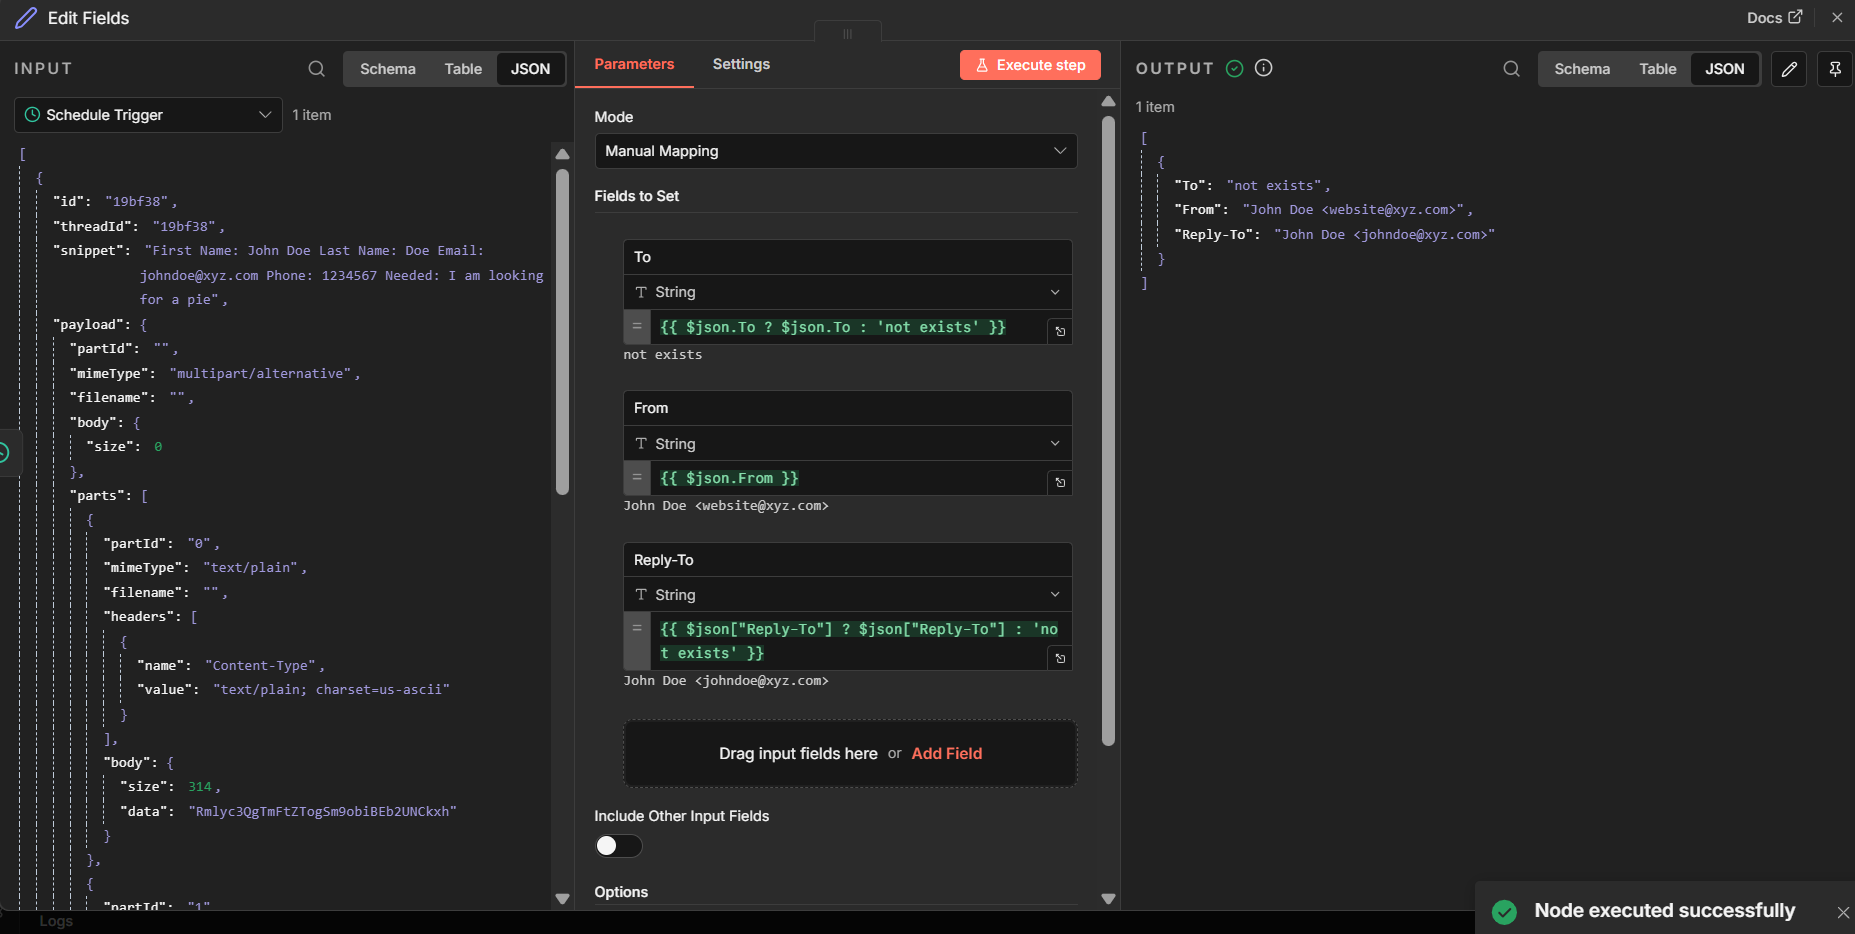Pin the output data with pin icon

pos(1834,69)
